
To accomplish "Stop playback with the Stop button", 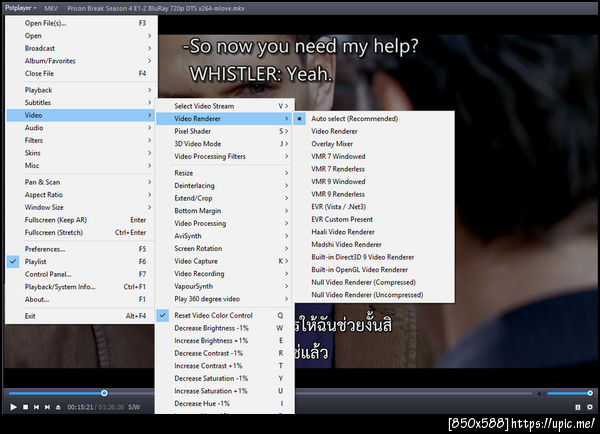I will pyautogui.click(x=25, y=407).
